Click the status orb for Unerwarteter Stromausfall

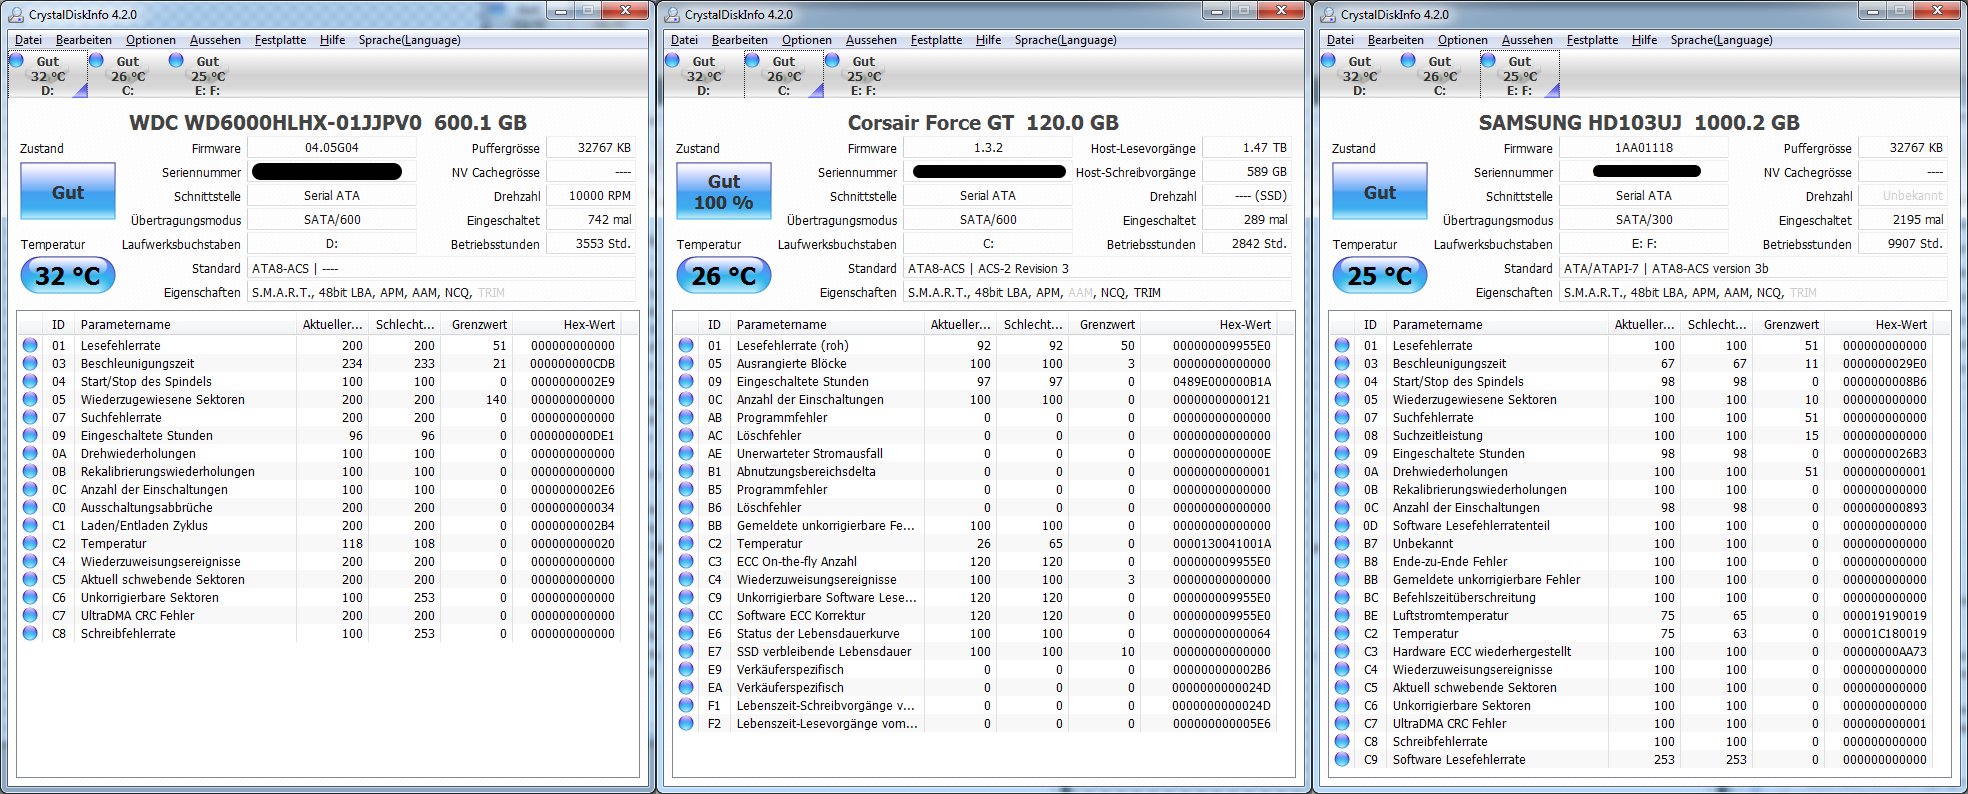686,453
